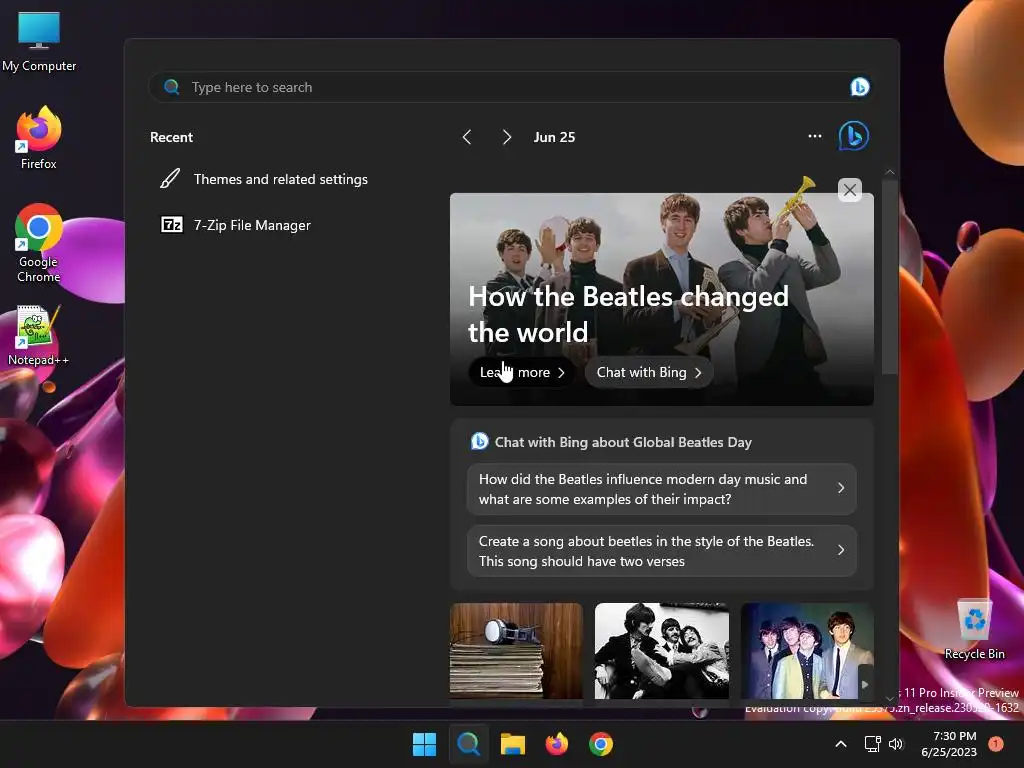
Task: Click the thumbnail carousel next arrow
Action: click(x=865, y=684)
